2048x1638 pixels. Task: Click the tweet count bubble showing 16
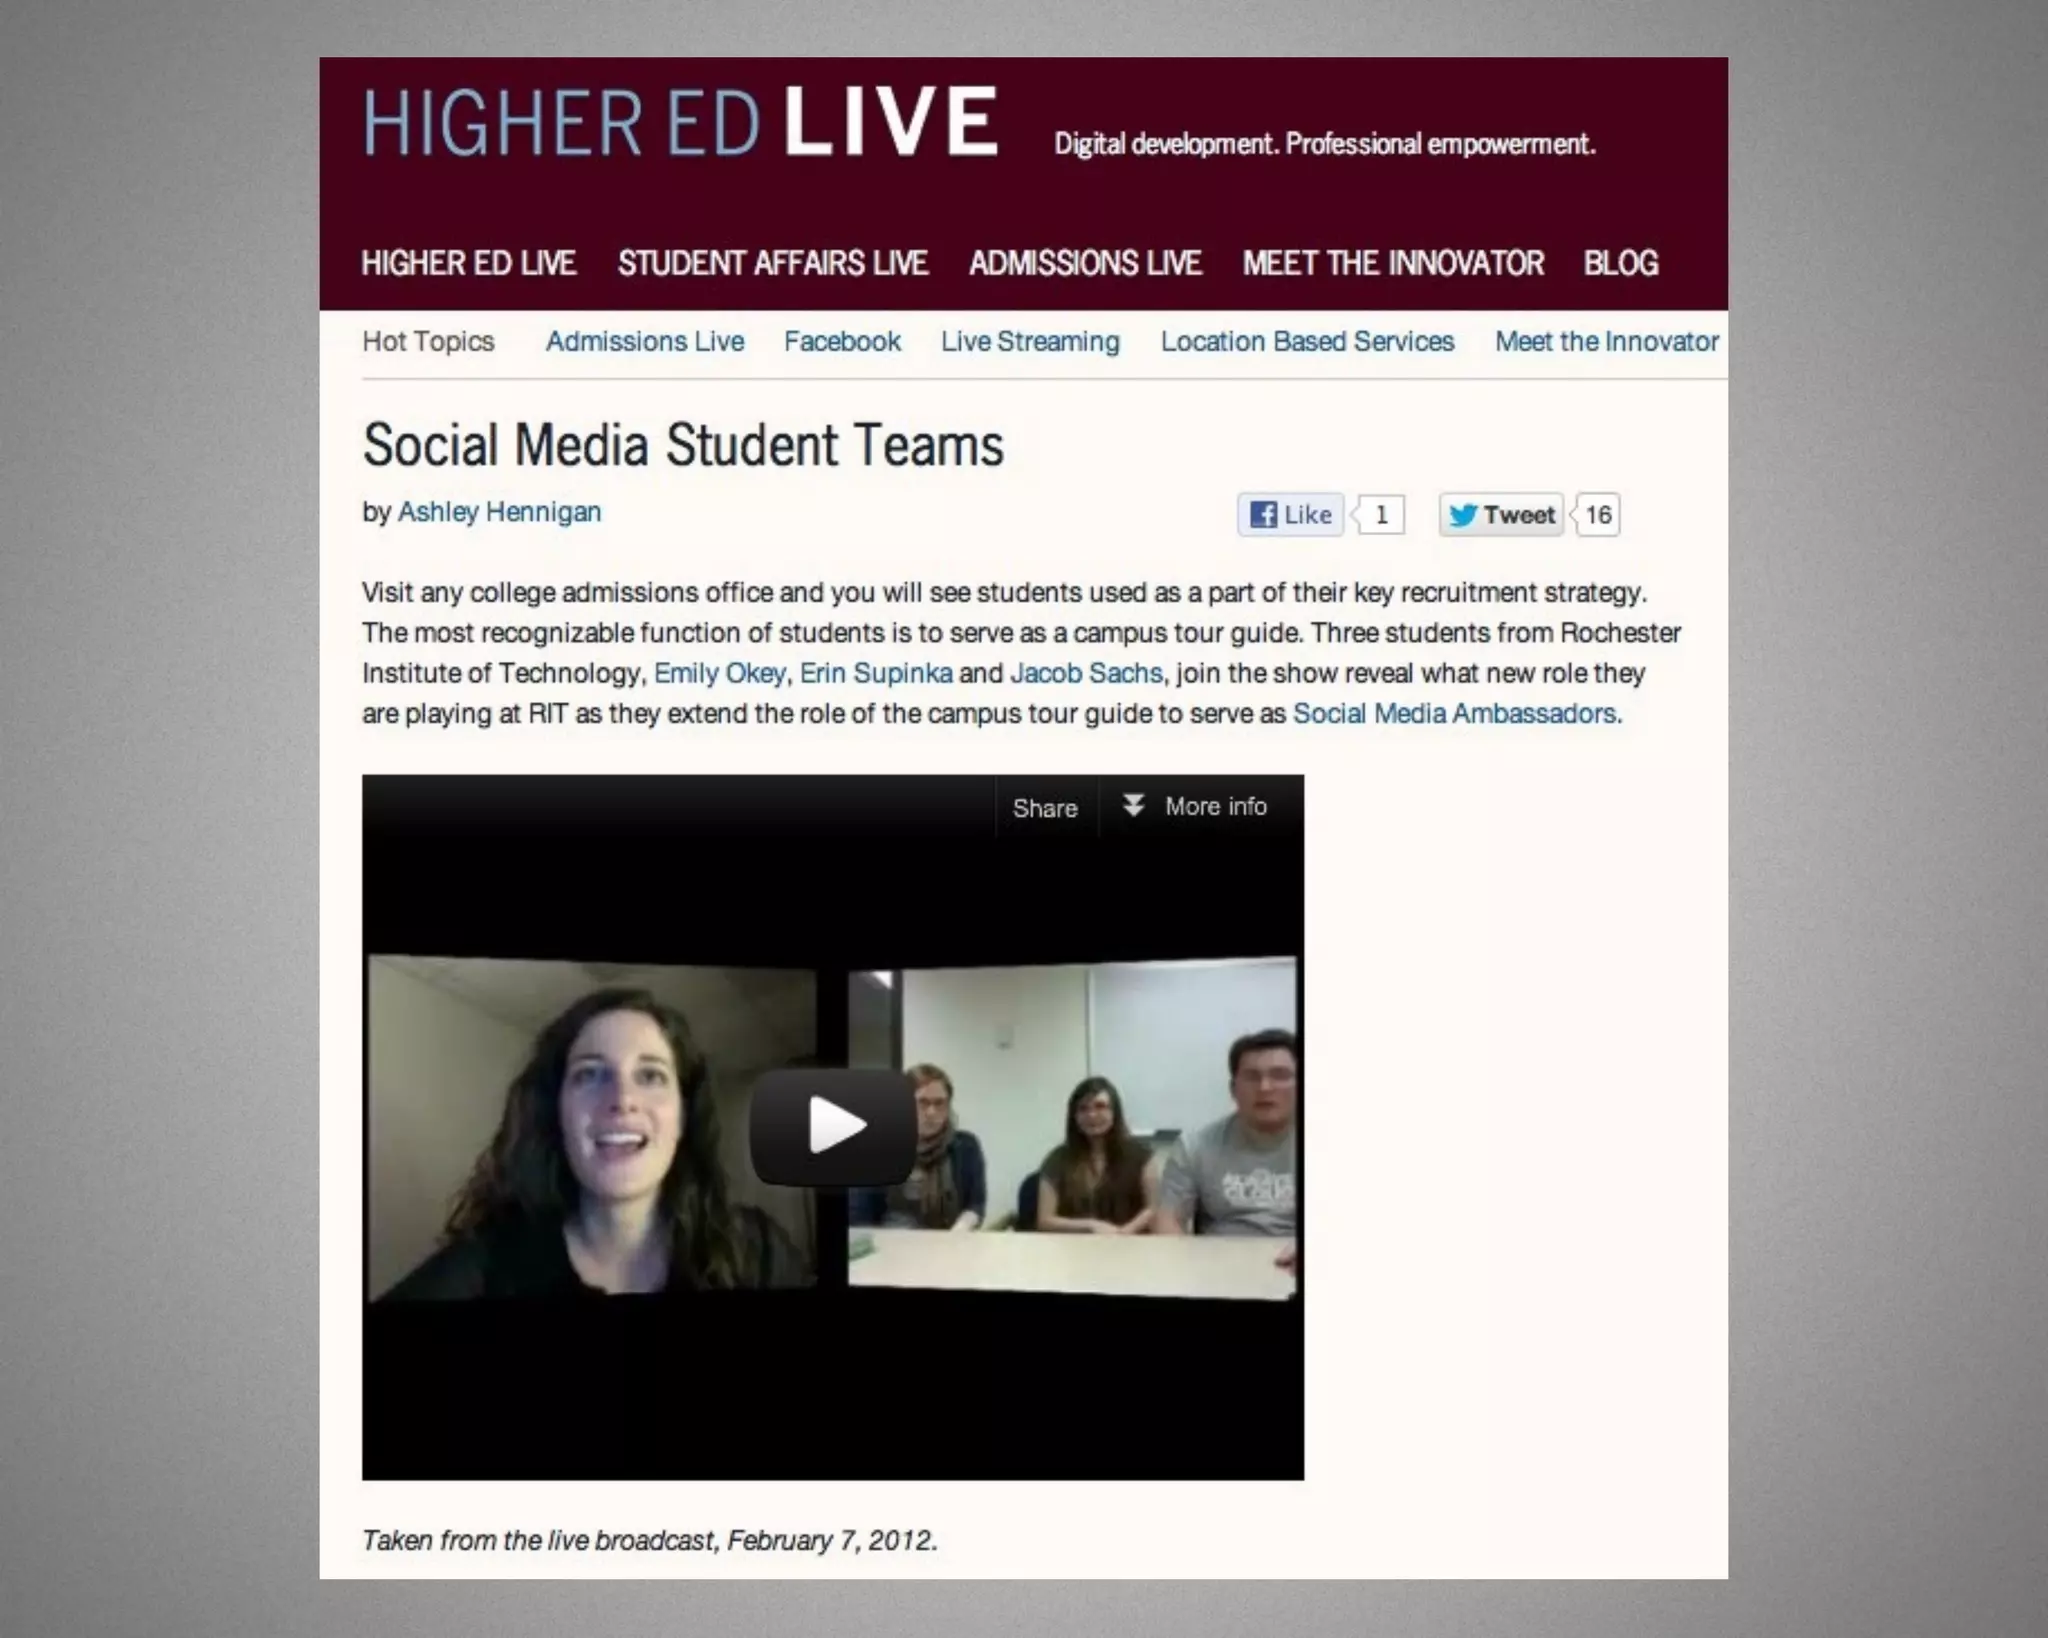[x=1597, y=515]
